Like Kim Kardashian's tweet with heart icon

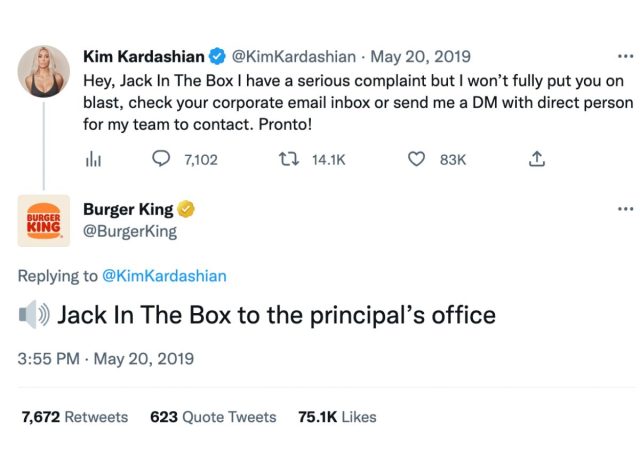point(417,159)
